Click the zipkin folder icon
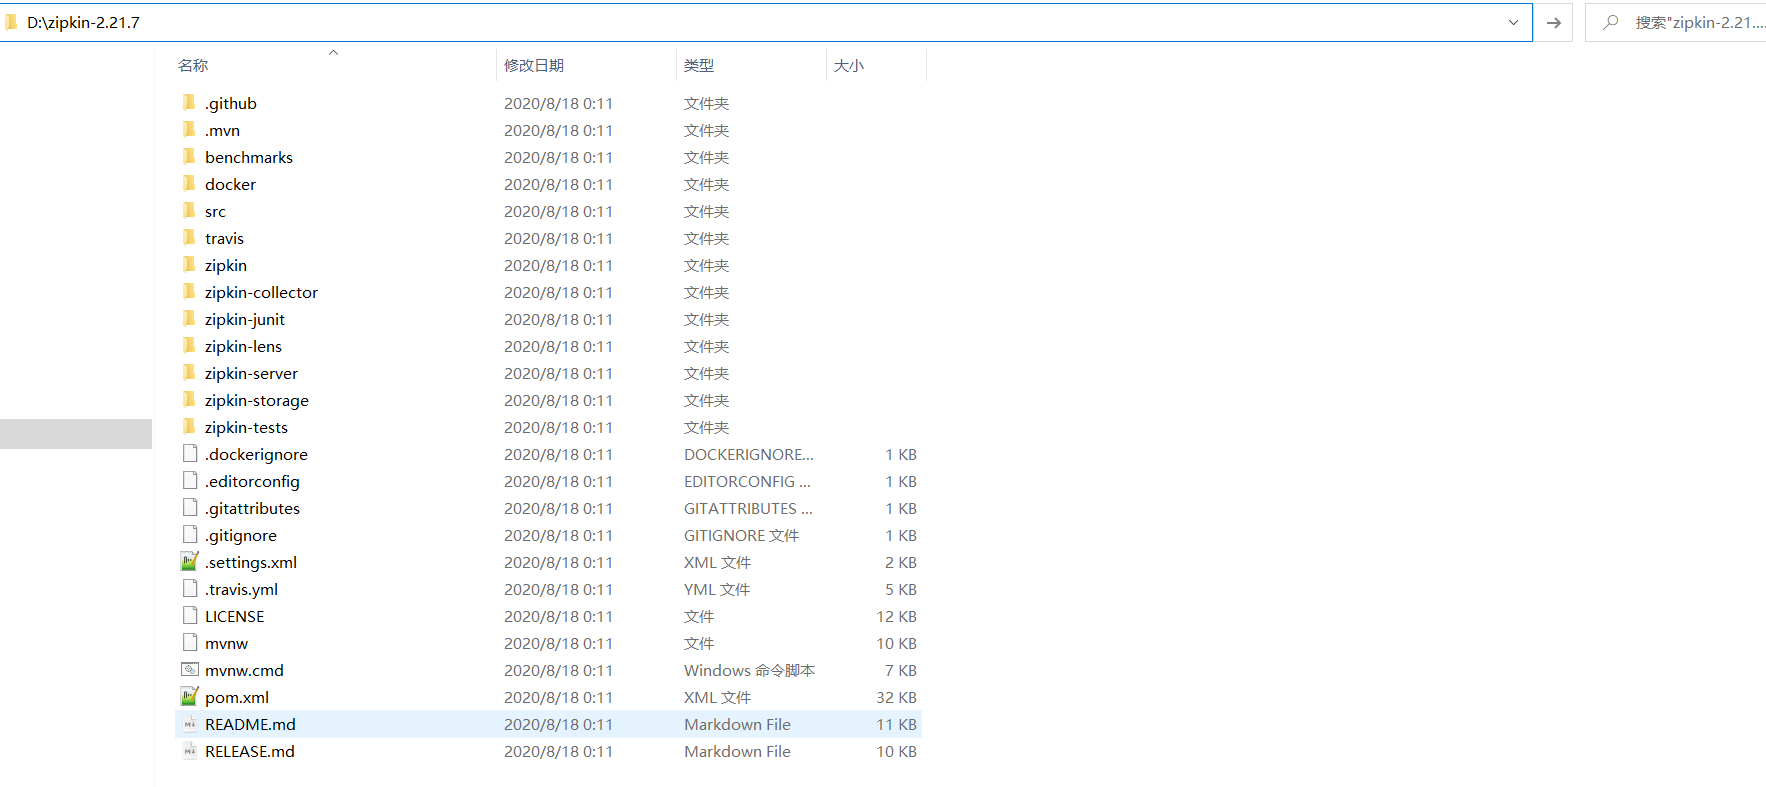This screenshot has width=1766, height=787. pos(189,264)
